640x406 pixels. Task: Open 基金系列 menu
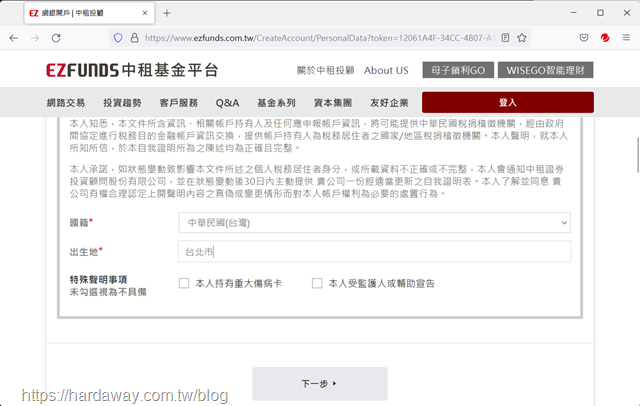coord(276,103)
